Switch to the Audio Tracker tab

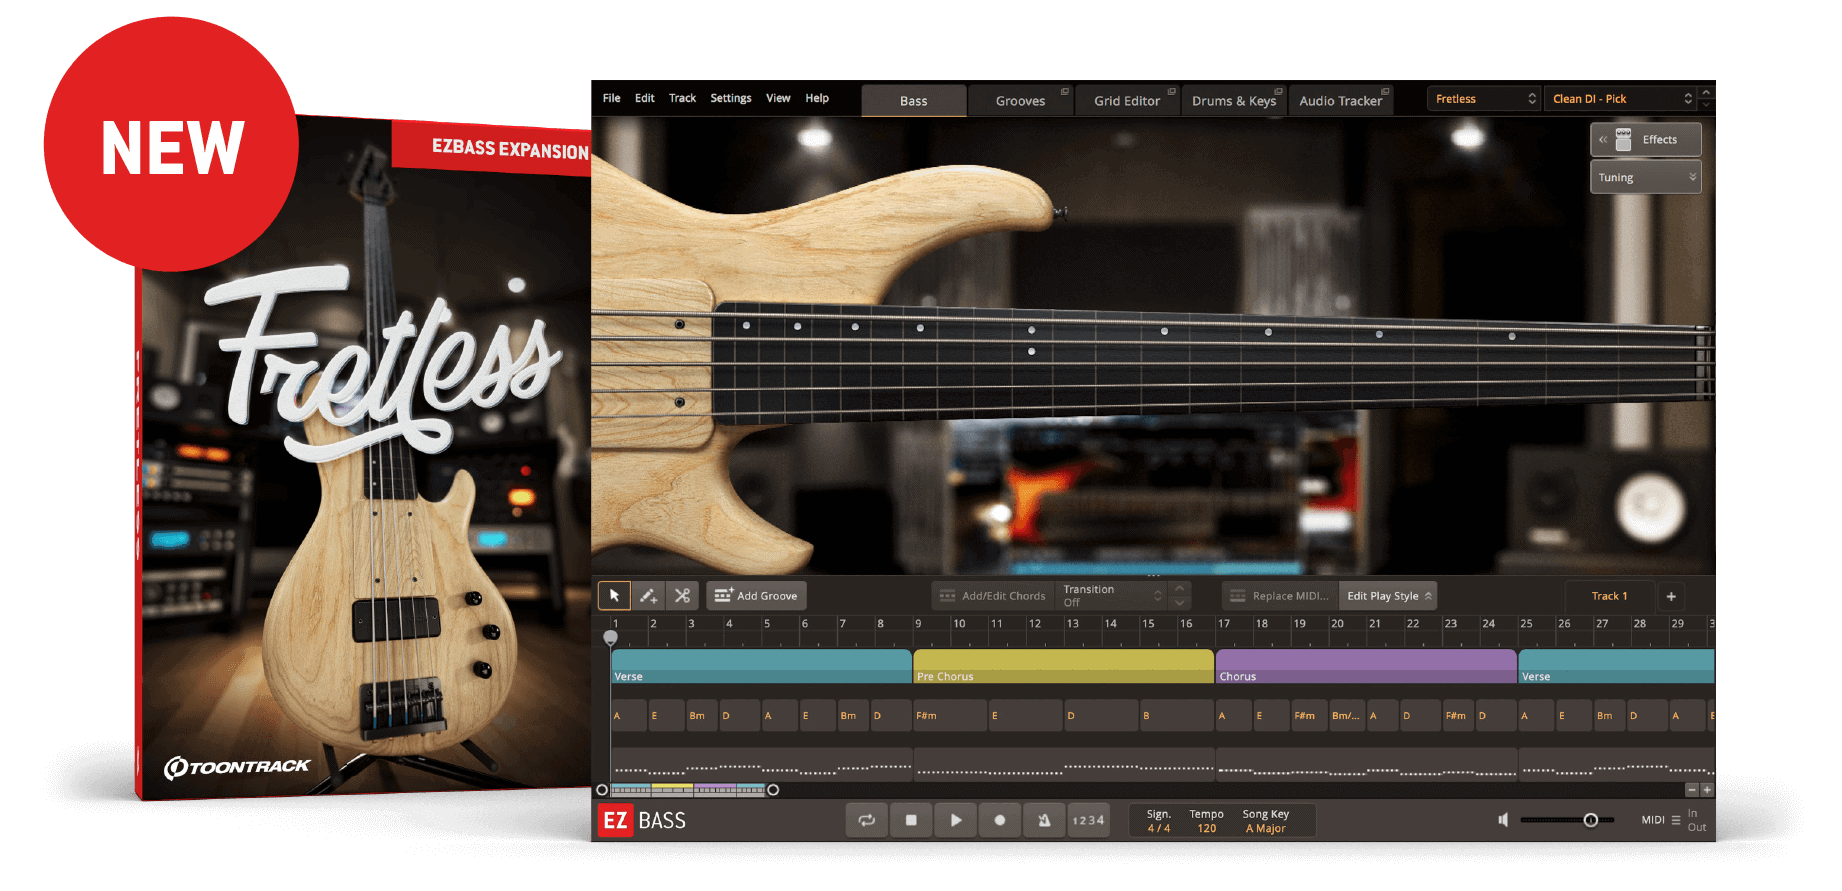point(1340,100)
